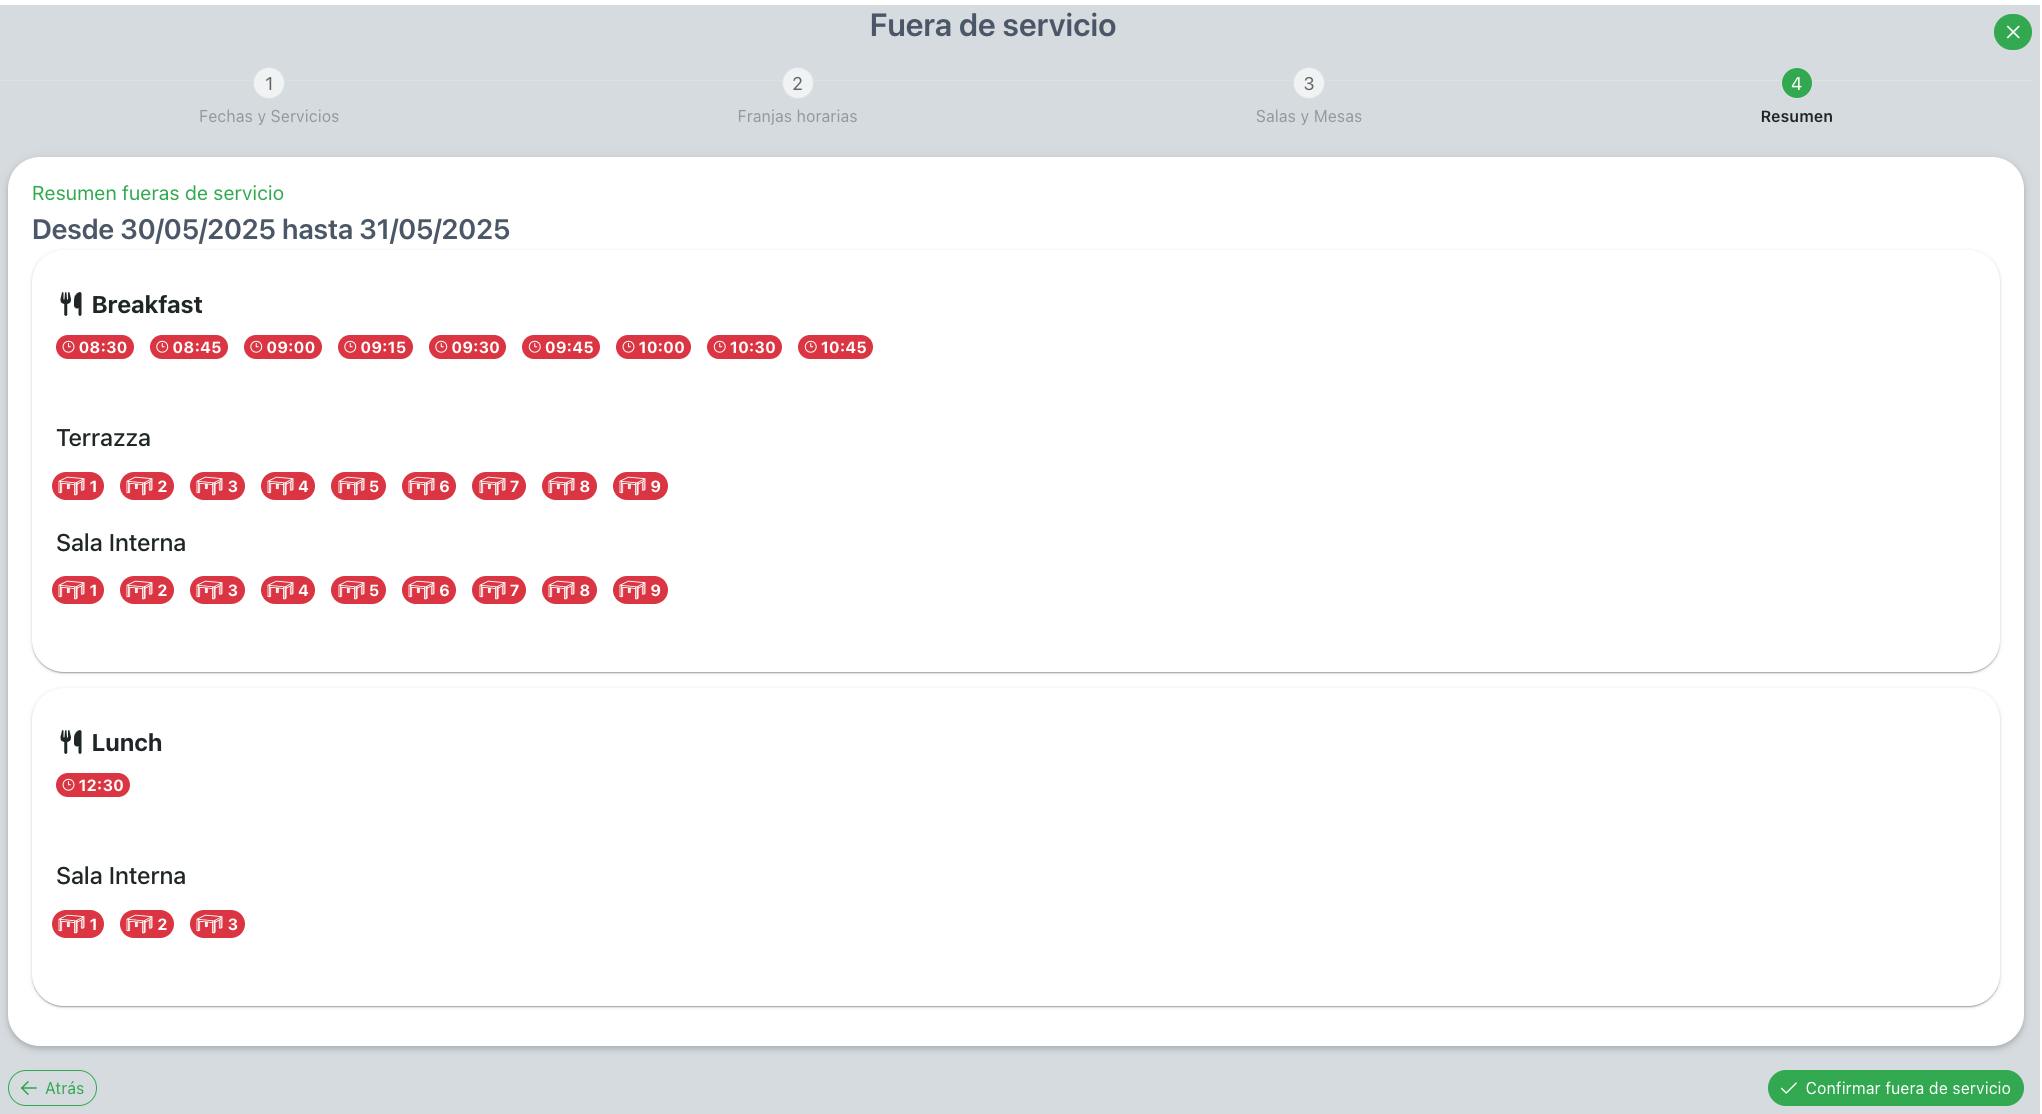Click the 10:00 time slot badge
The width and height of the screenshot is (2042, 1114).
tap(653, 347)
